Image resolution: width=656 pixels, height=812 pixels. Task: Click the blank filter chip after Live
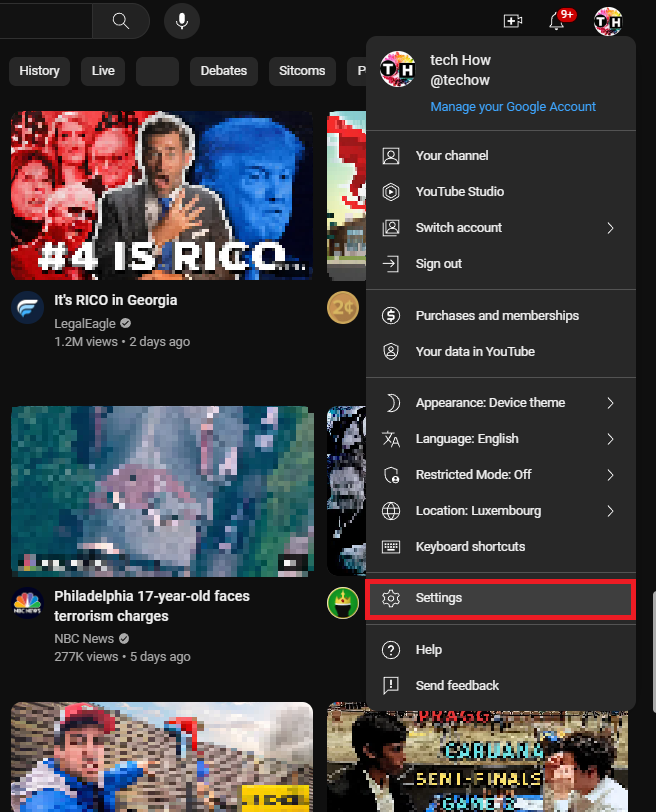[157, 71]
